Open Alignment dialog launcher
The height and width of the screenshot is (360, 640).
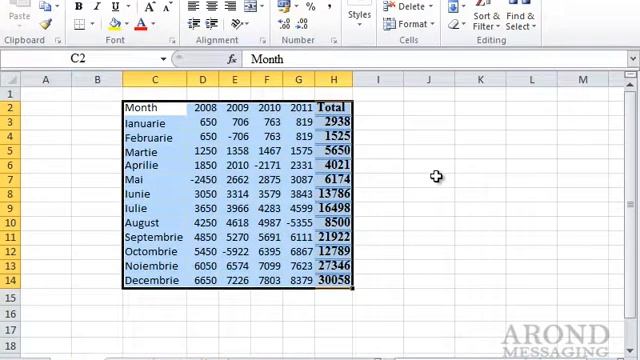(263, 40)
